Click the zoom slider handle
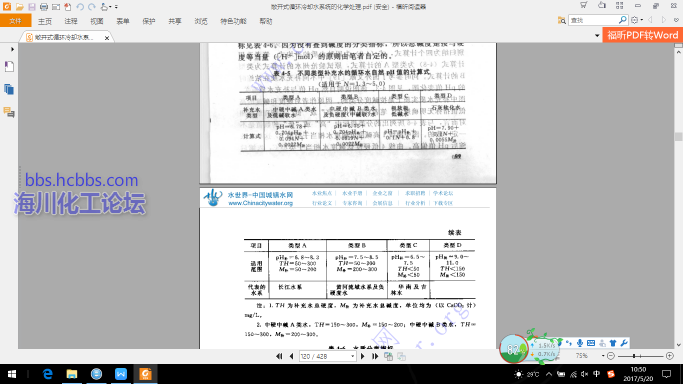This screenshot has width=683, height=384. click(634, 356)
